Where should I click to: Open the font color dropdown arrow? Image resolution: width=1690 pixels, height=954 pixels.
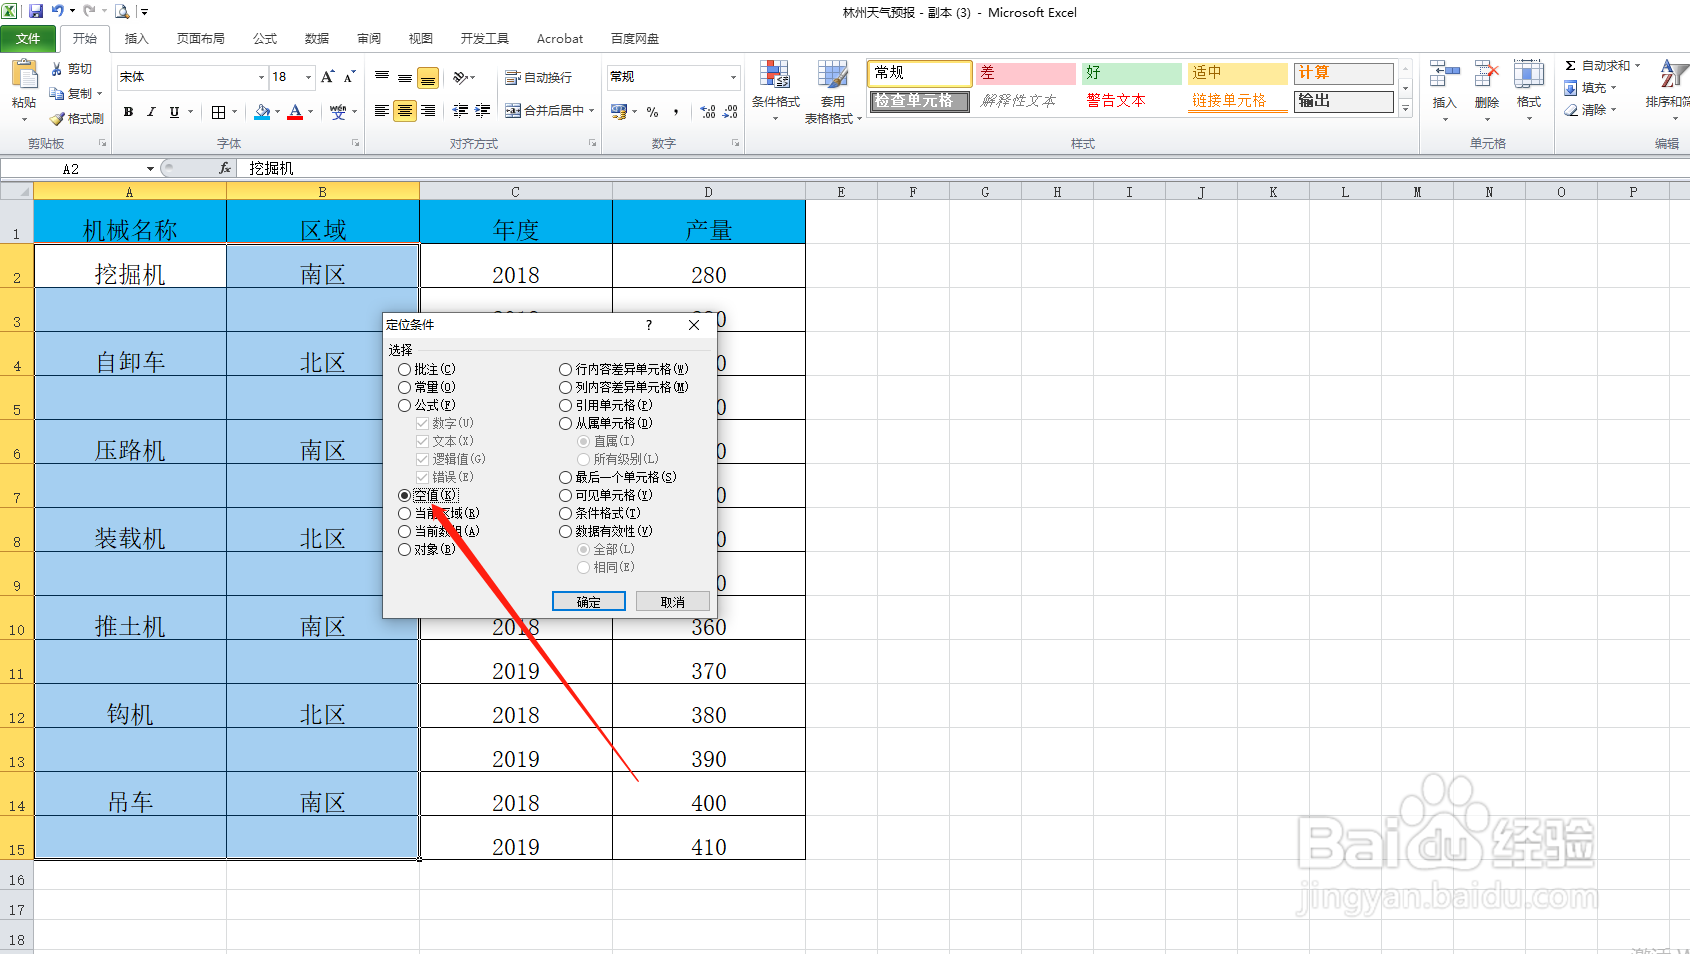click(310, 112)
